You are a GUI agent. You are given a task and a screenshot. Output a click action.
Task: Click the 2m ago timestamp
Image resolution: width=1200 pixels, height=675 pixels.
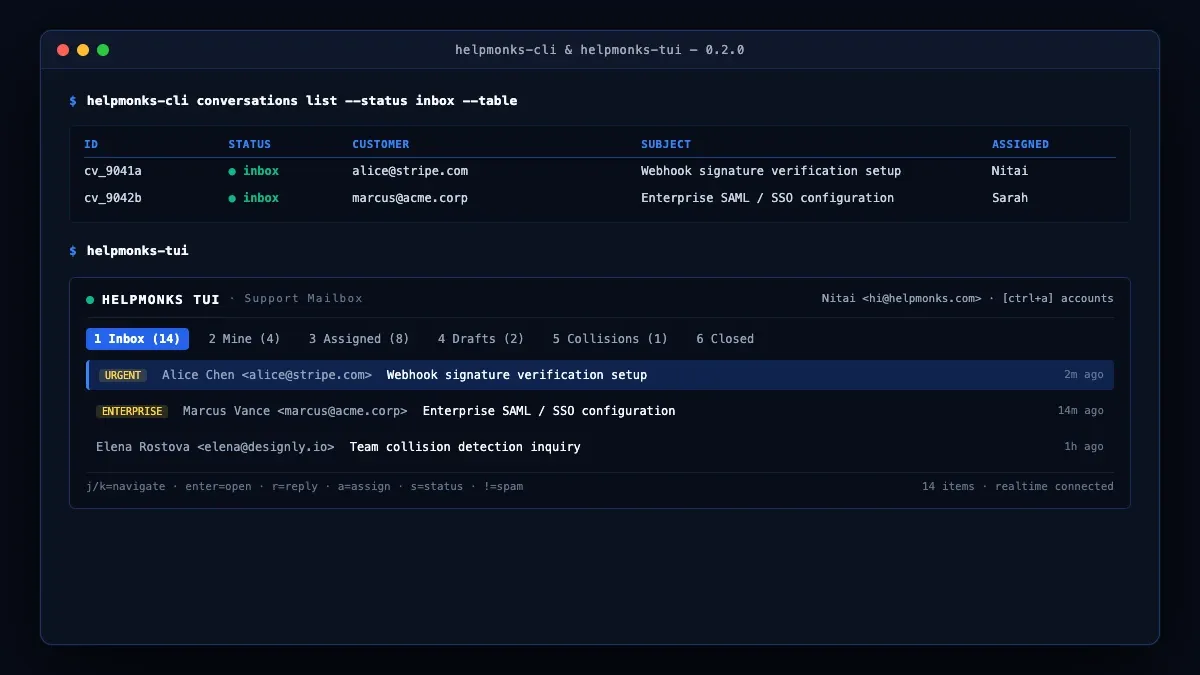(x=1084, y=375)
